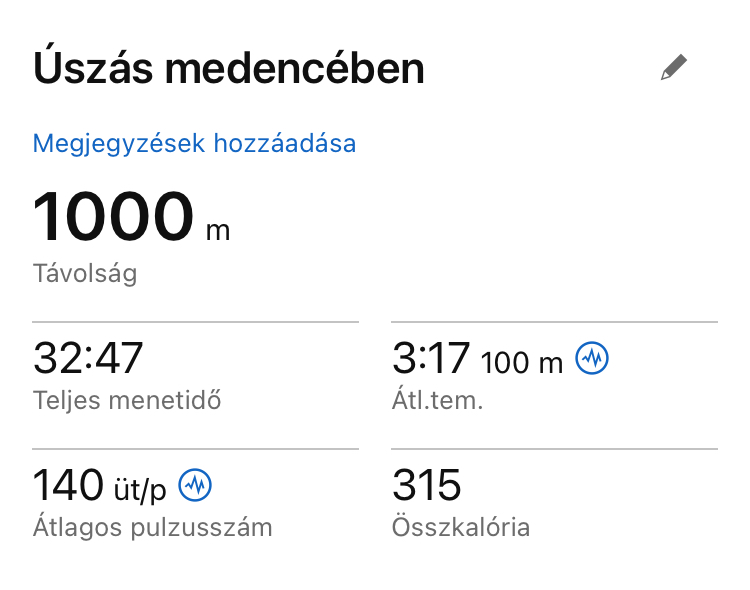Click the üt/p unit text
This screenshot has height=590, width=750.
pyautogui.click(x=138, y=488)
